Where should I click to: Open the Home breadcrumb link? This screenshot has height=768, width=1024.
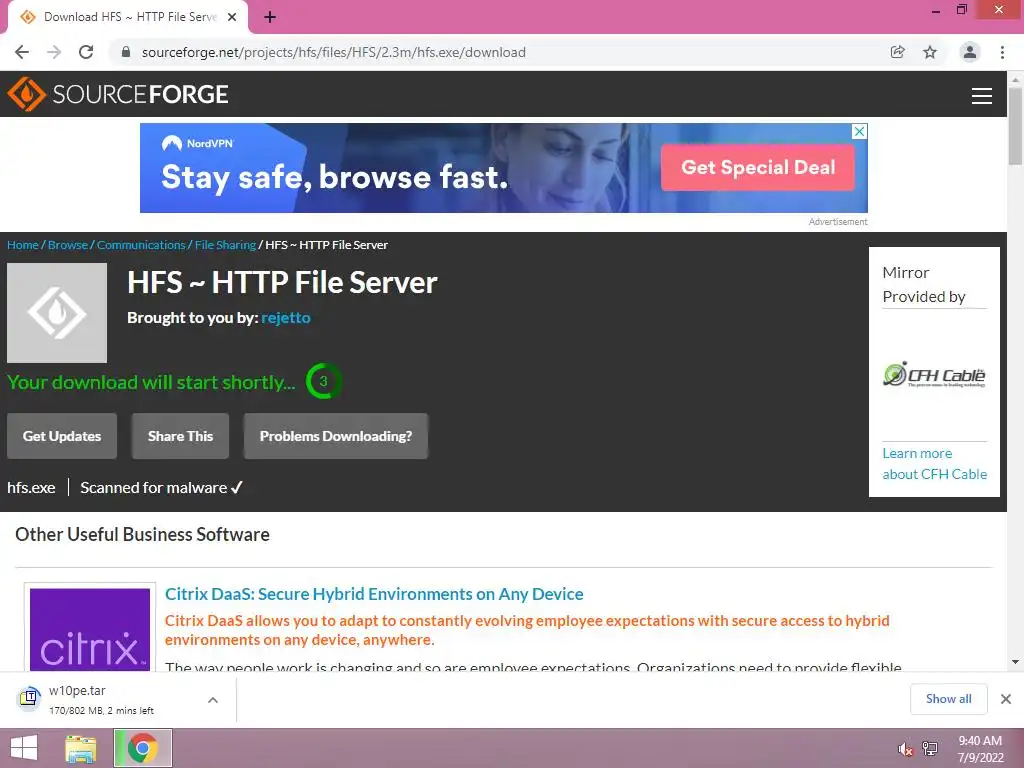click(x=23, y=245)
